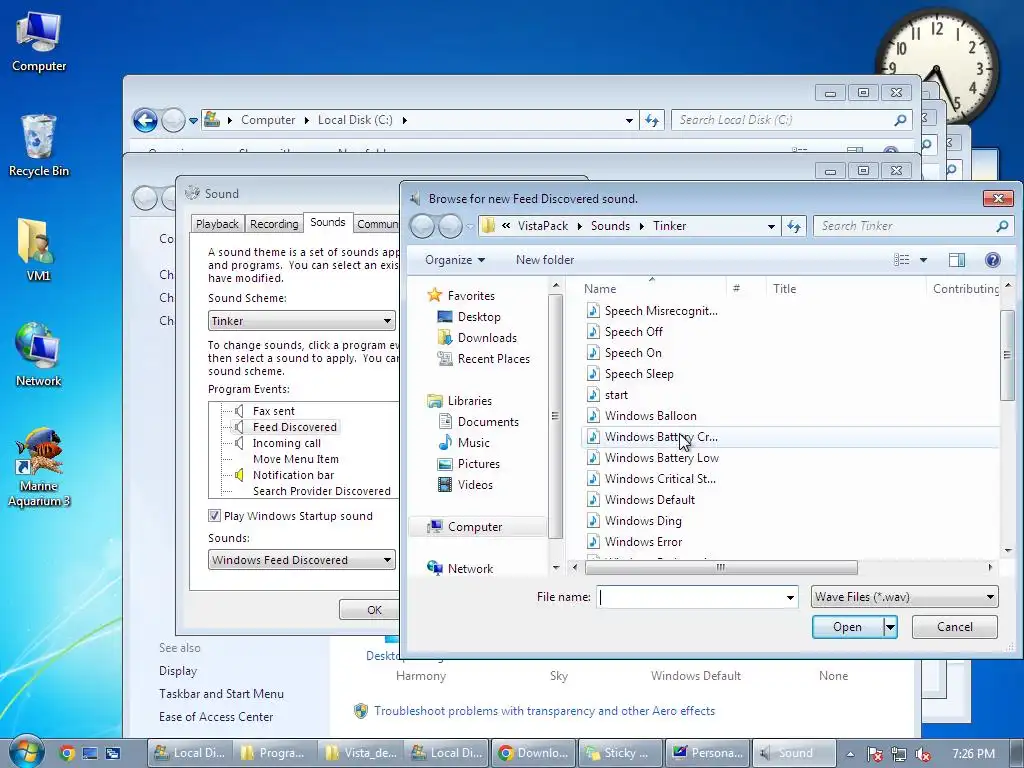Click the file list vertical scrollbar thumb
1024x768 pixels.
point(1006,355)
